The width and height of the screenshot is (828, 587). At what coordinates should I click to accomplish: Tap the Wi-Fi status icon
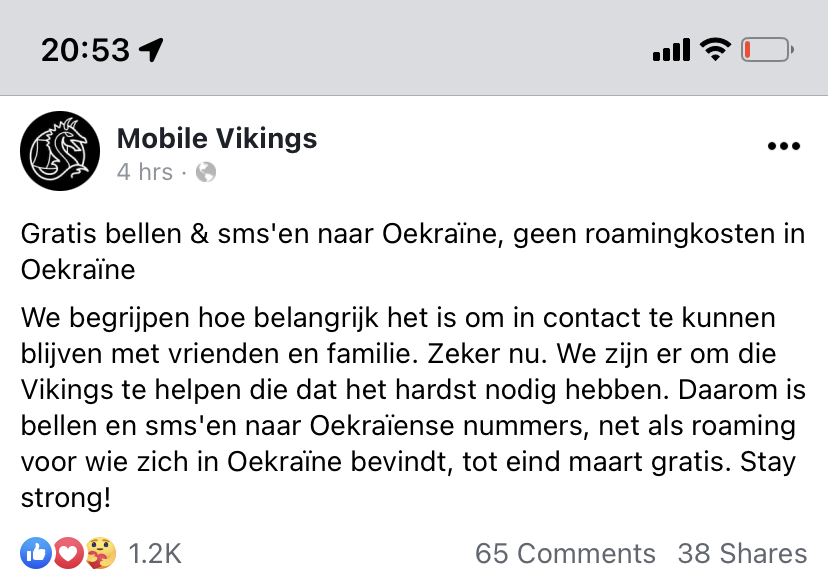[715, 49]
